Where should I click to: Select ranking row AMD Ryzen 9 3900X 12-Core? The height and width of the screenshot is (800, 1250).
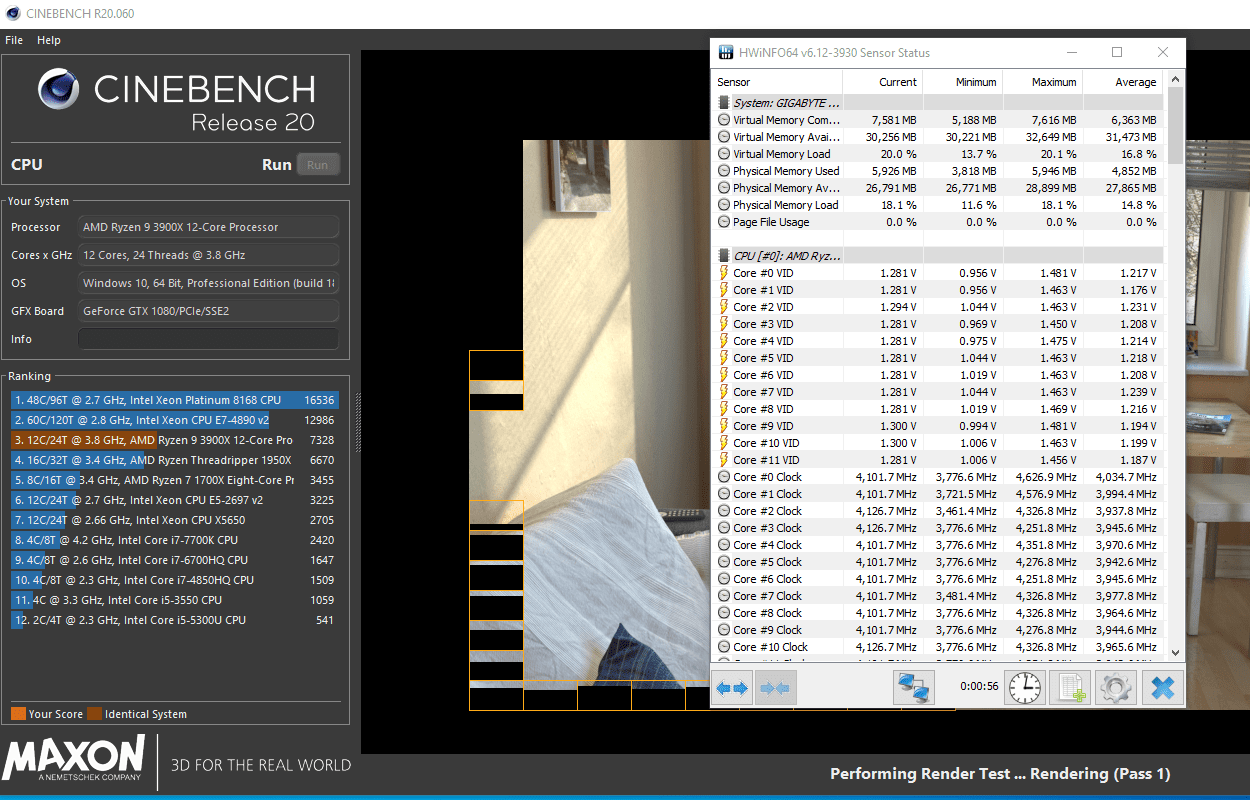pyautogui.click(x=175, y=440)
